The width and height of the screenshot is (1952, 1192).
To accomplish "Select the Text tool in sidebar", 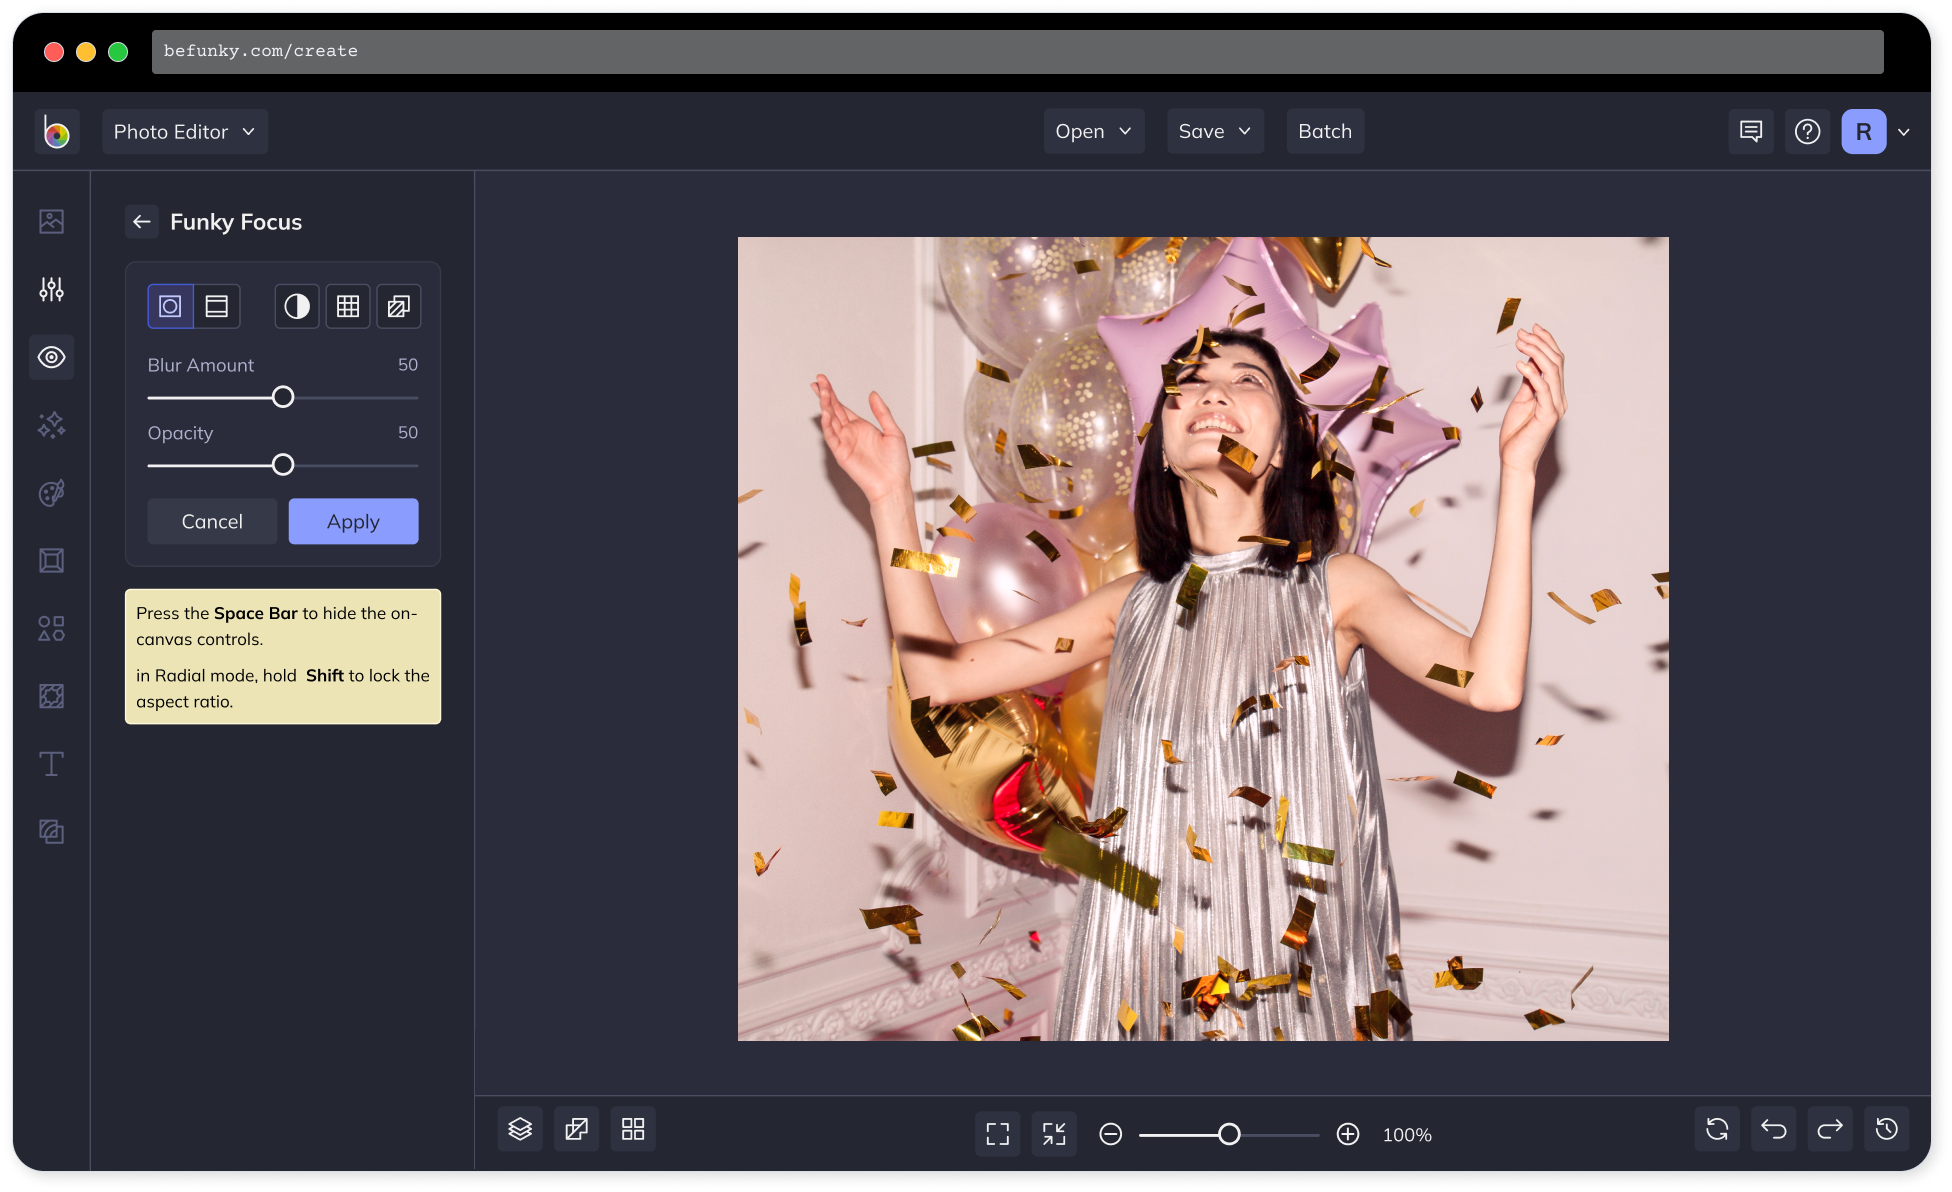I will click(52, 764).
